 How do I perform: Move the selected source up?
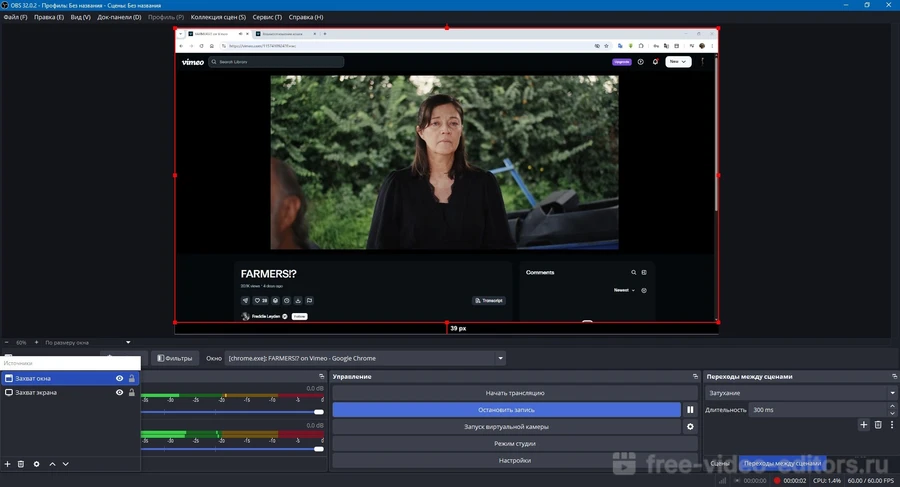(x=53, y=464)
